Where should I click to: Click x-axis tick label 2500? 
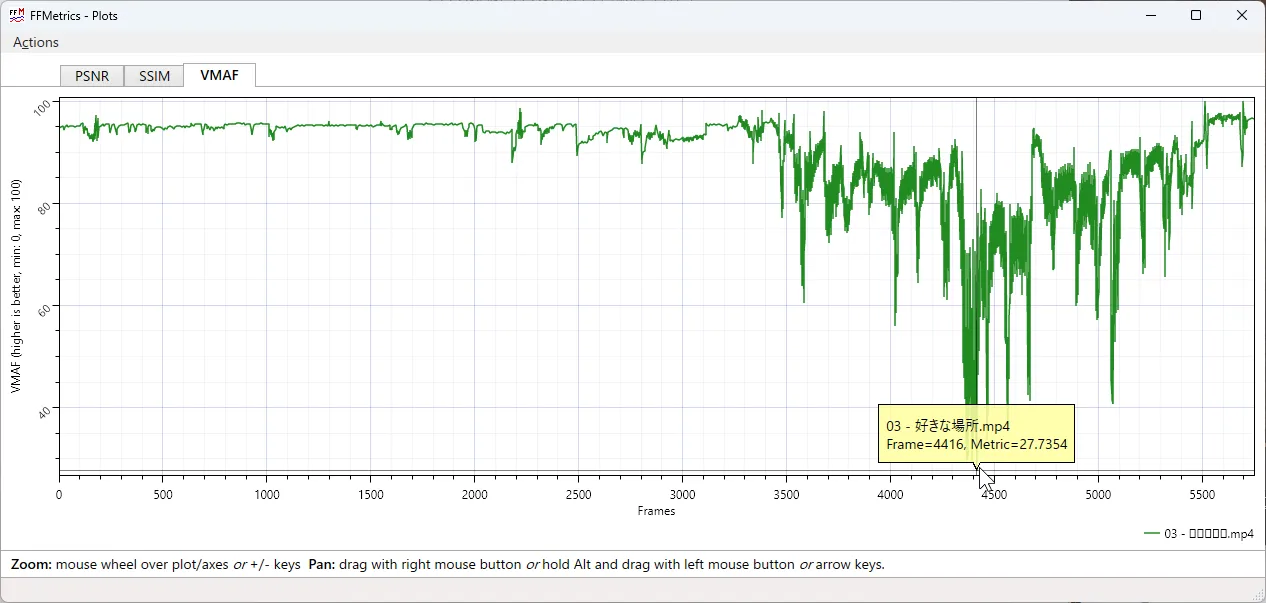[x=579, y=494]
